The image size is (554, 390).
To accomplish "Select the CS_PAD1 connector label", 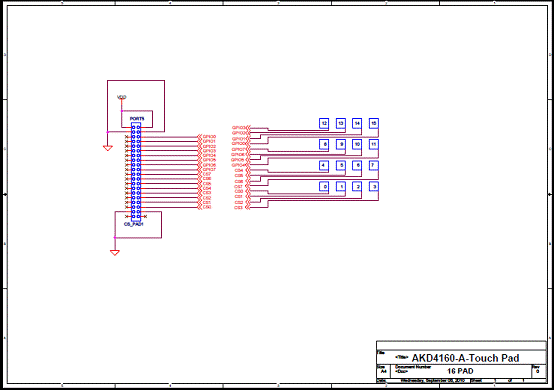I will [x=134, y=224].
